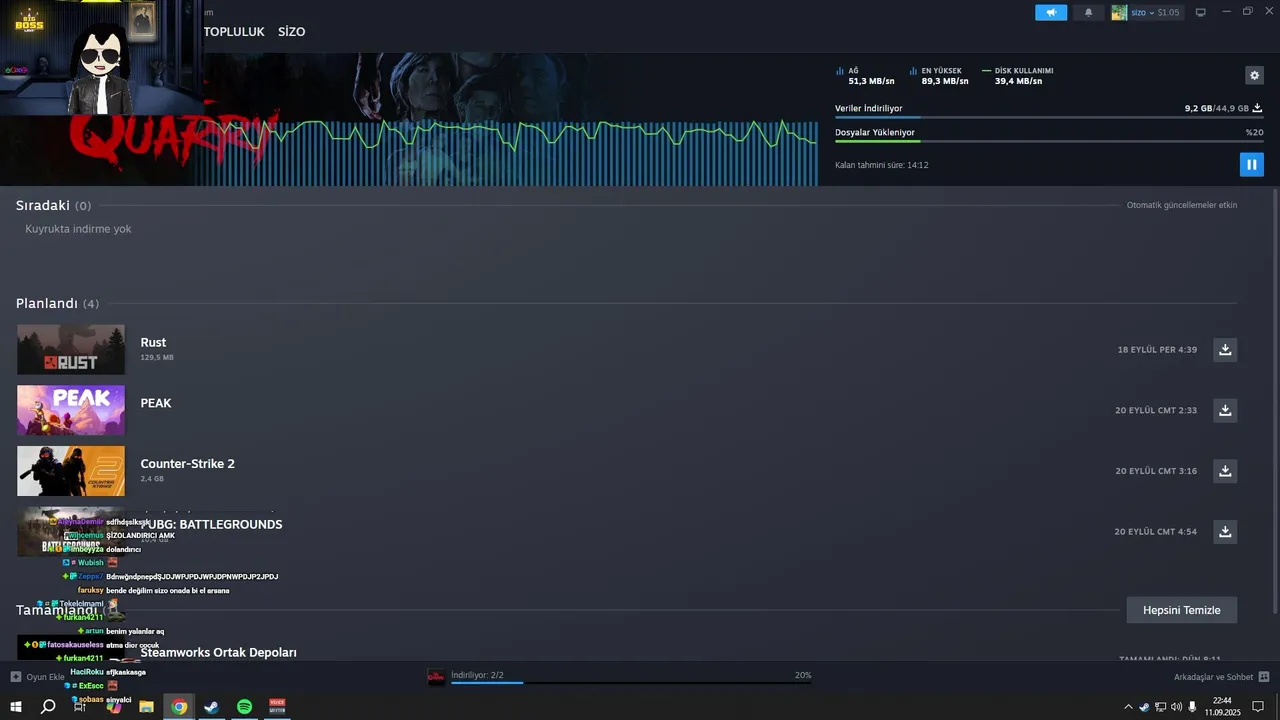Screen dimensions: 1280x720
Task: Click the '20 EYLÜL CMT 3:16' schedule
Action: point(1156,471)
